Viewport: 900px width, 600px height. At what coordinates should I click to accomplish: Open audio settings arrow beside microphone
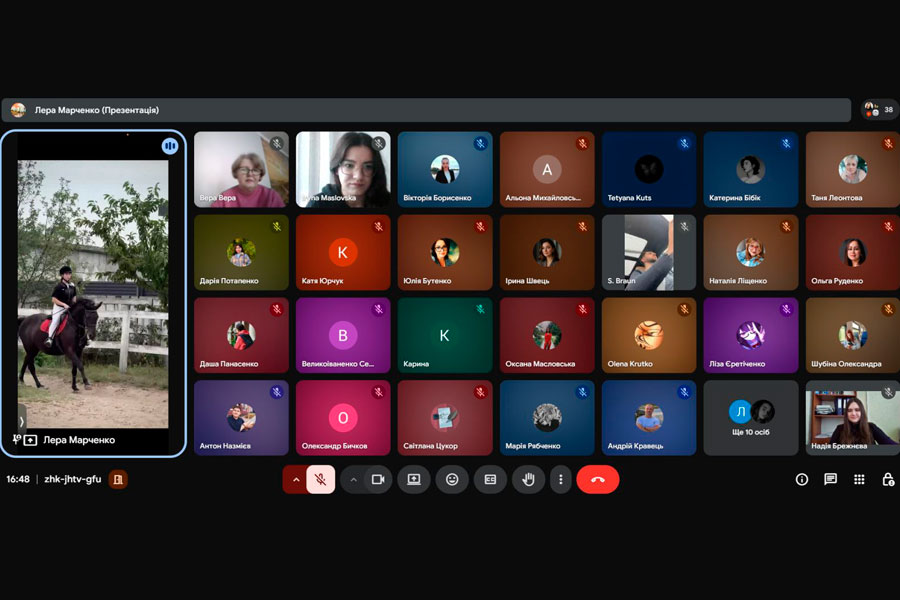[x=296, y=479]
